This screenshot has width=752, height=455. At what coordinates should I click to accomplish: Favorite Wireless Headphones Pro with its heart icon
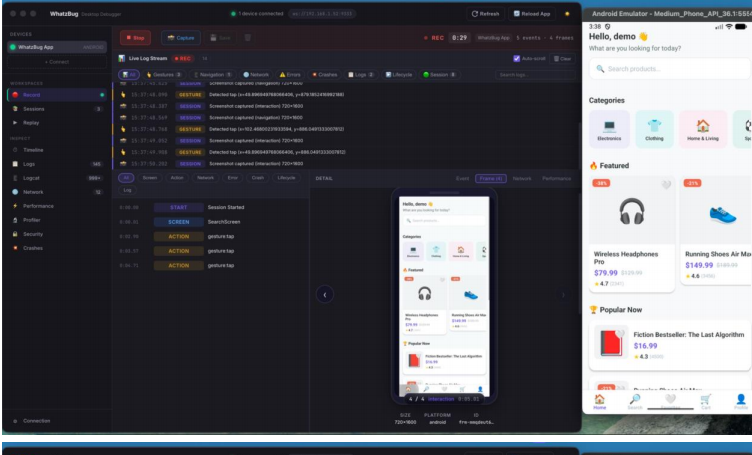coord(666,185)
